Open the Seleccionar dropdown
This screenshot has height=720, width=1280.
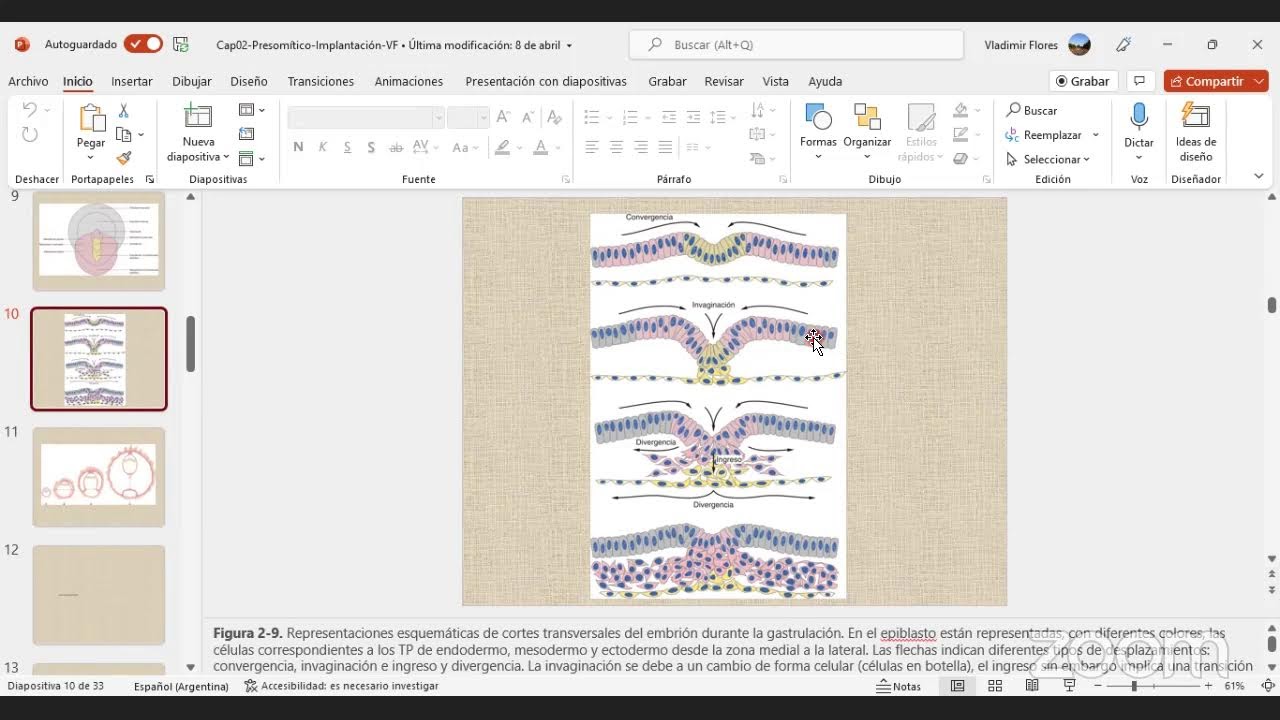(1048, 159)
